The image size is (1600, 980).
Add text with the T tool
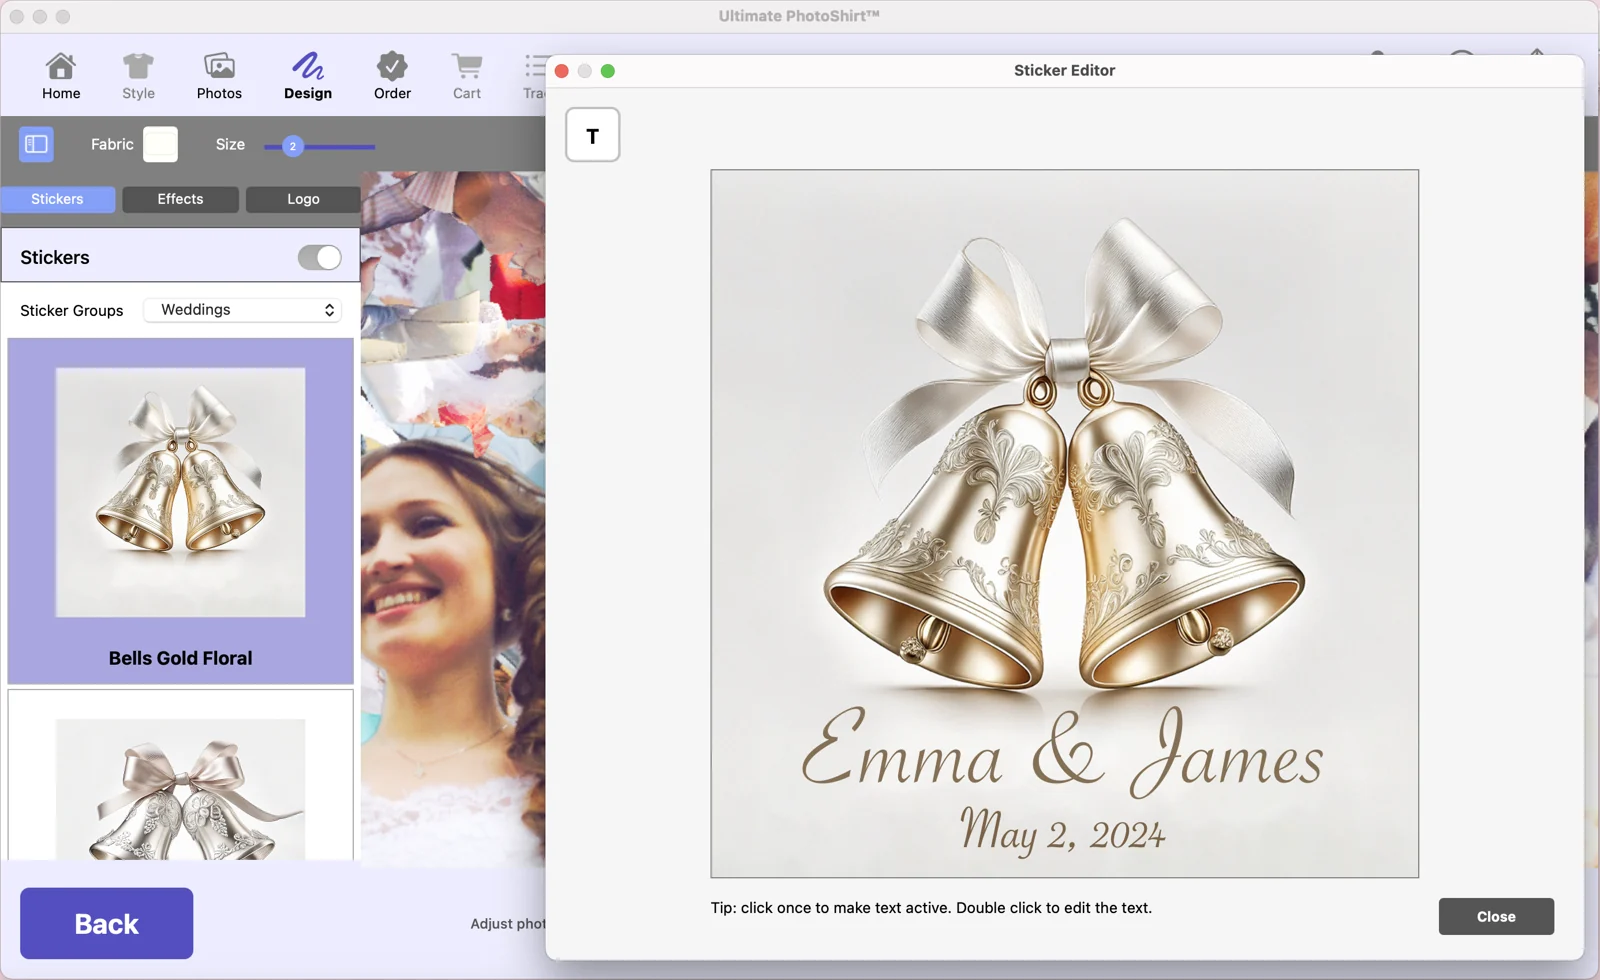coord(593,135)
